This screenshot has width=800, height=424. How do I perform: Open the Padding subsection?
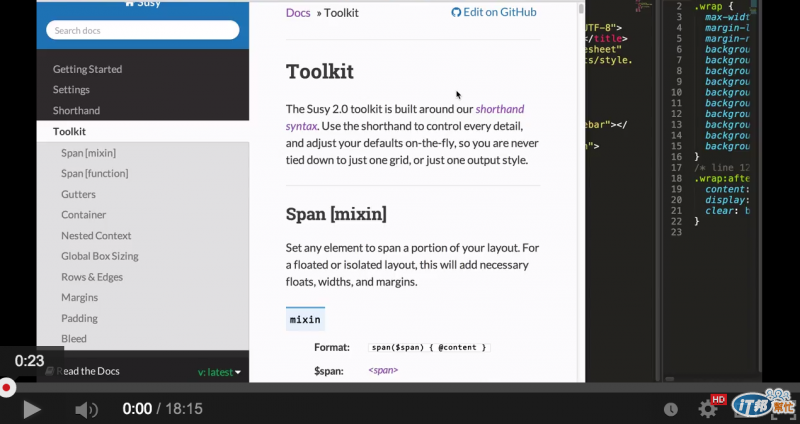79,318
